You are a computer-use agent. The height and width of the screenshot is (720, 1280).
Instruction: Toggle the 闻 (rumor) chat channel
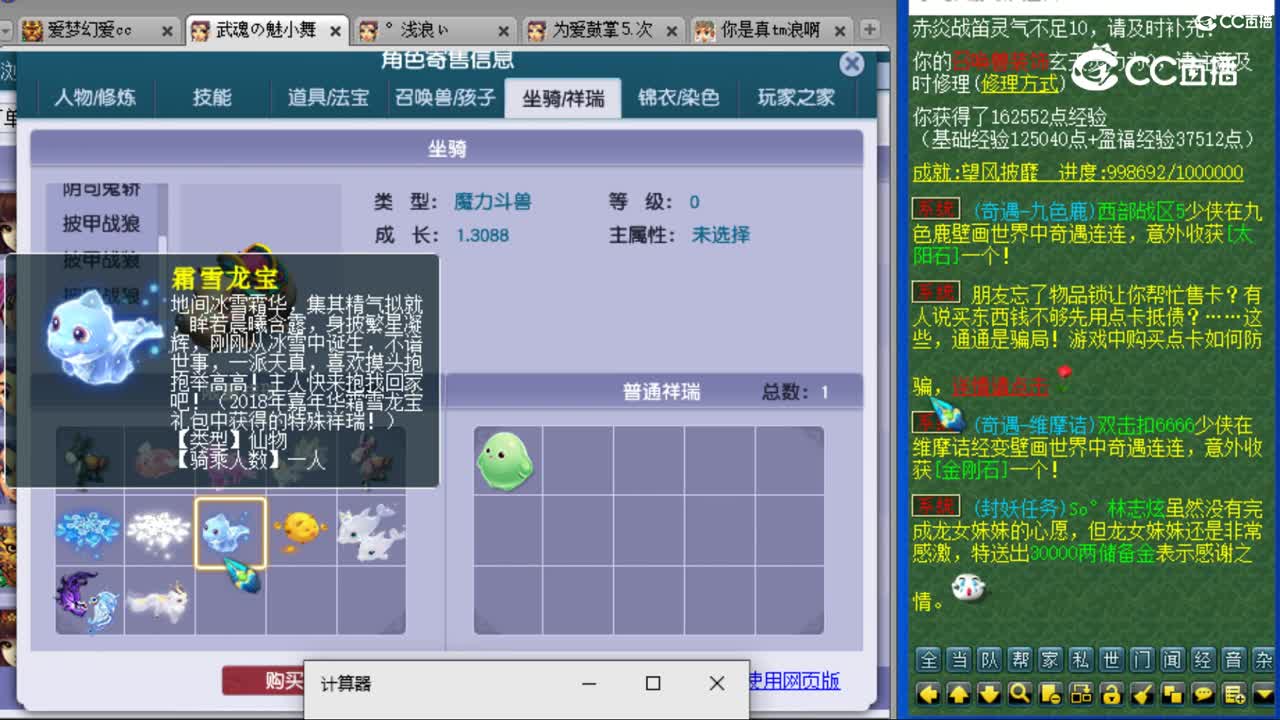pos(1173,659)
